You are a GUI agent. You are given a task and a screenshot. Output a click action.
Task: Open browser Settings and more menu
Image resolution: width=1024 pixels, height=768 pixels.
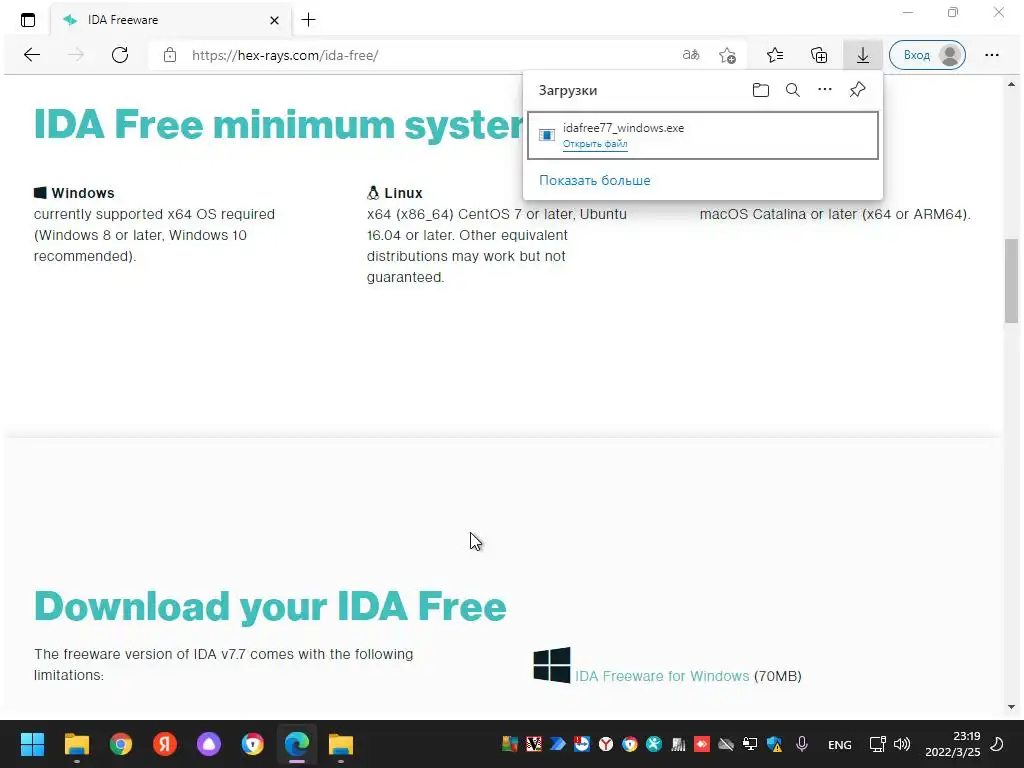pos(992,55)
